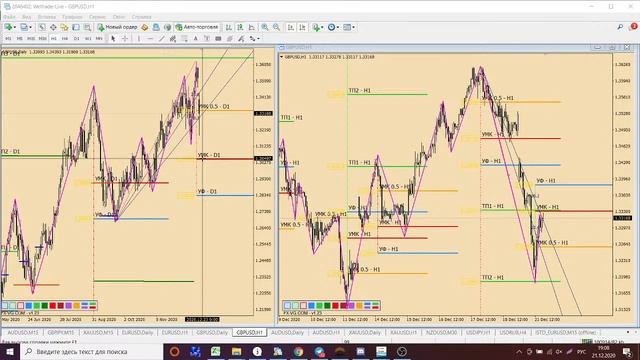Viewport: 640px width, 360px height.
Task: Click orange swatch in Daily chart palette
Action: click(76, 305)
